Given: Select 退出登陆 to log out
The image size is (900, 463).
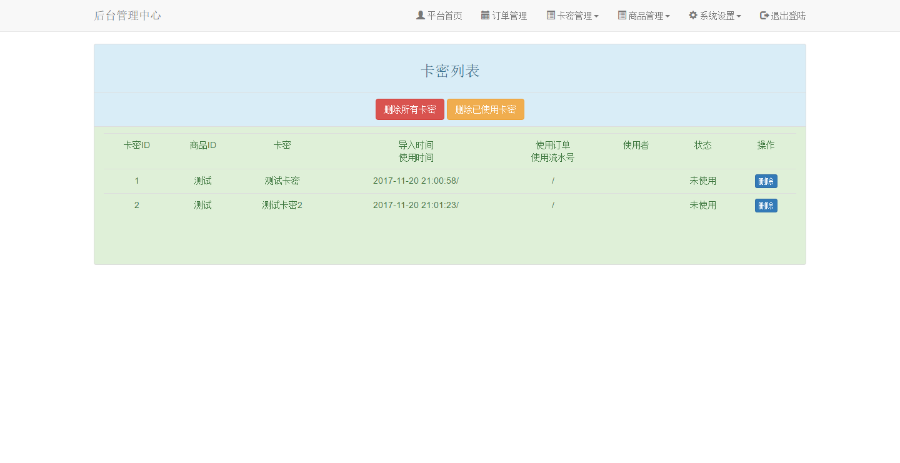Looking at the screenshot, I should point(783,15).
